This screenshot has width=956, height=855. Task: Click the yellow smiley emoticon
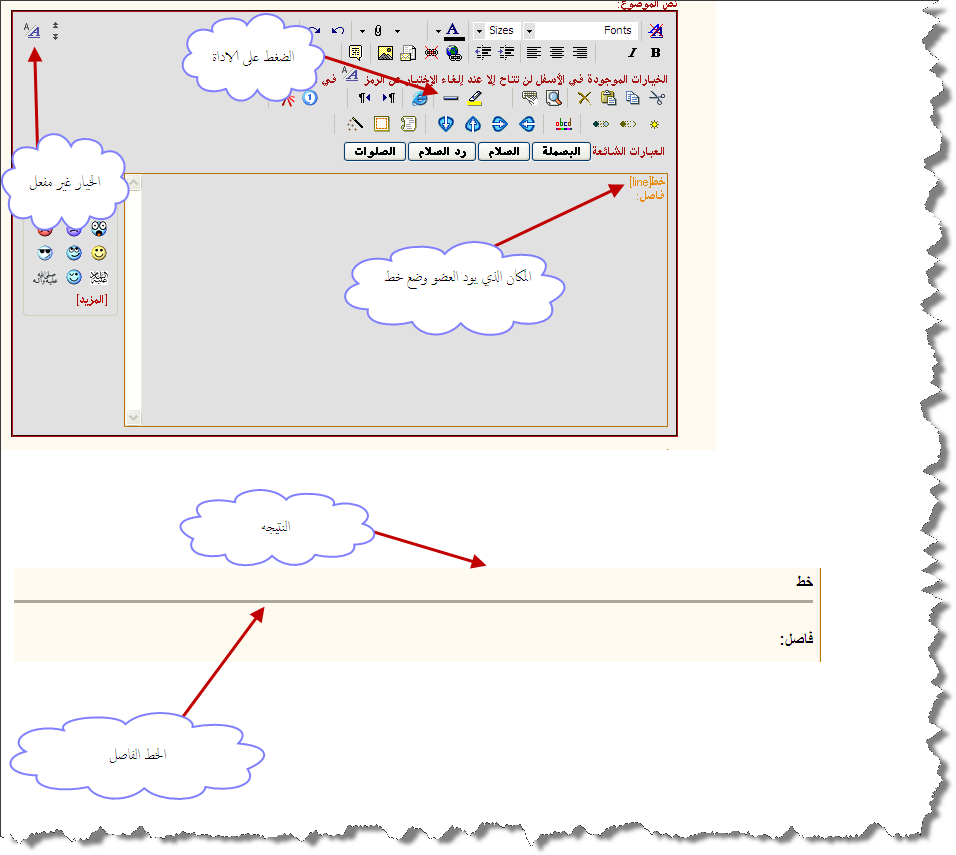(99, 253)
